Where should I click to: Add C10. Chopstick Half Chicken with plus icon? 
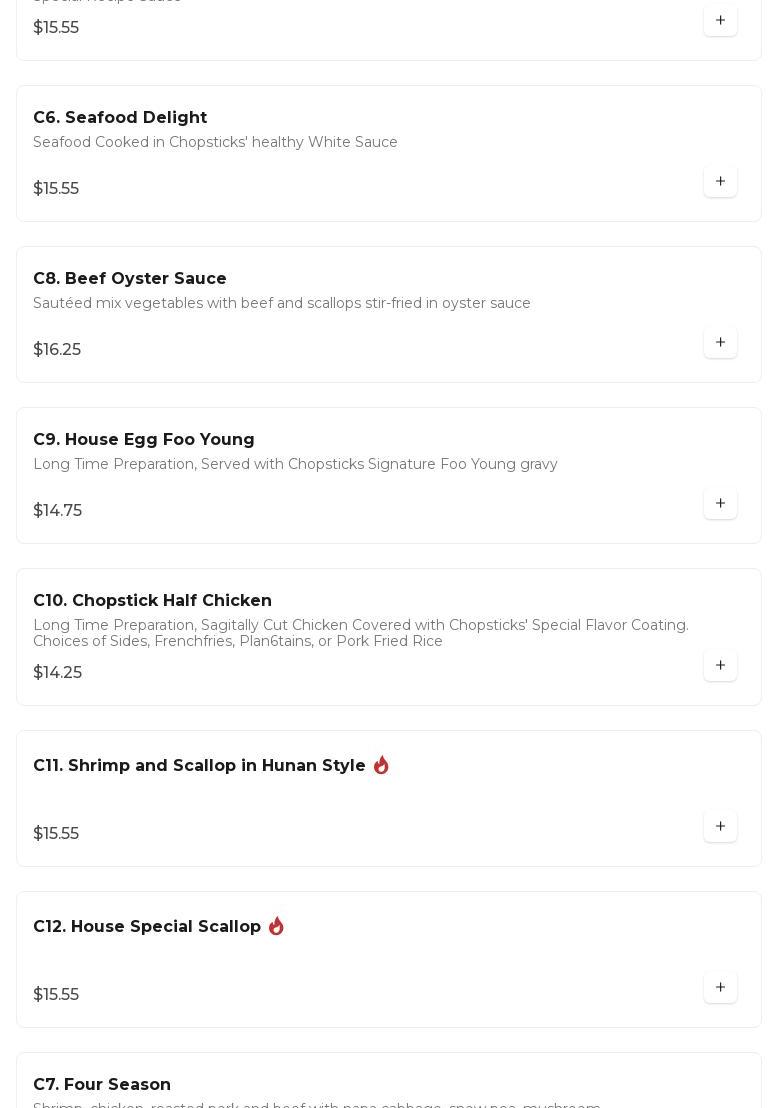[720, 665]
